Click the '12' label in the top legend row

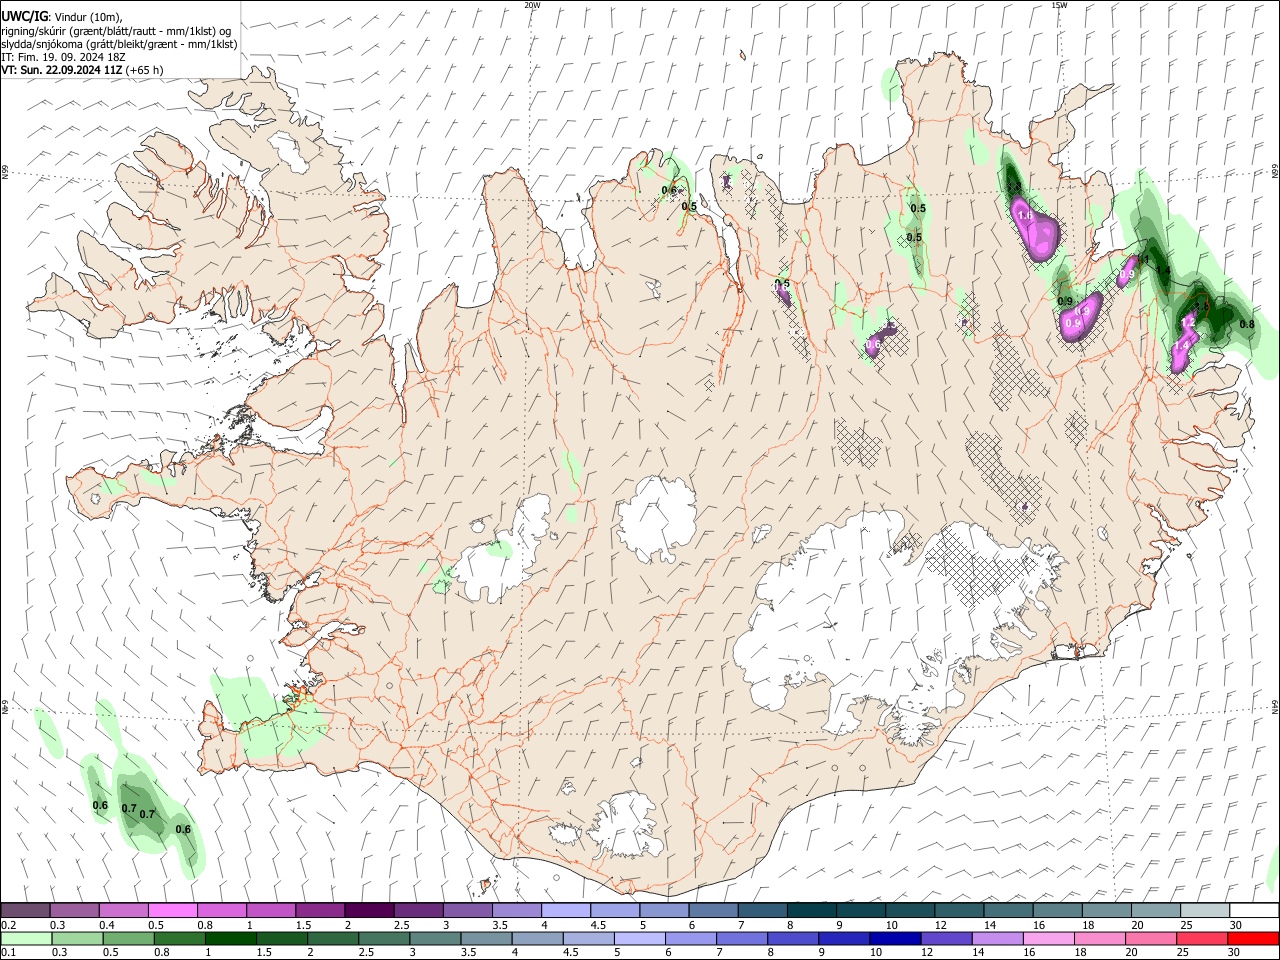coord(941,925)
